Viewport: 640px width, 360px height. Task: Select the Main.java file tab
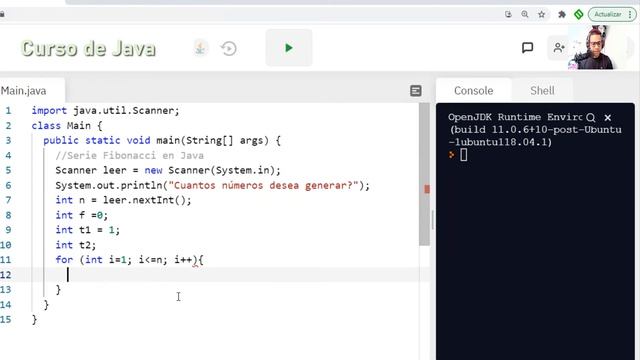24,91
